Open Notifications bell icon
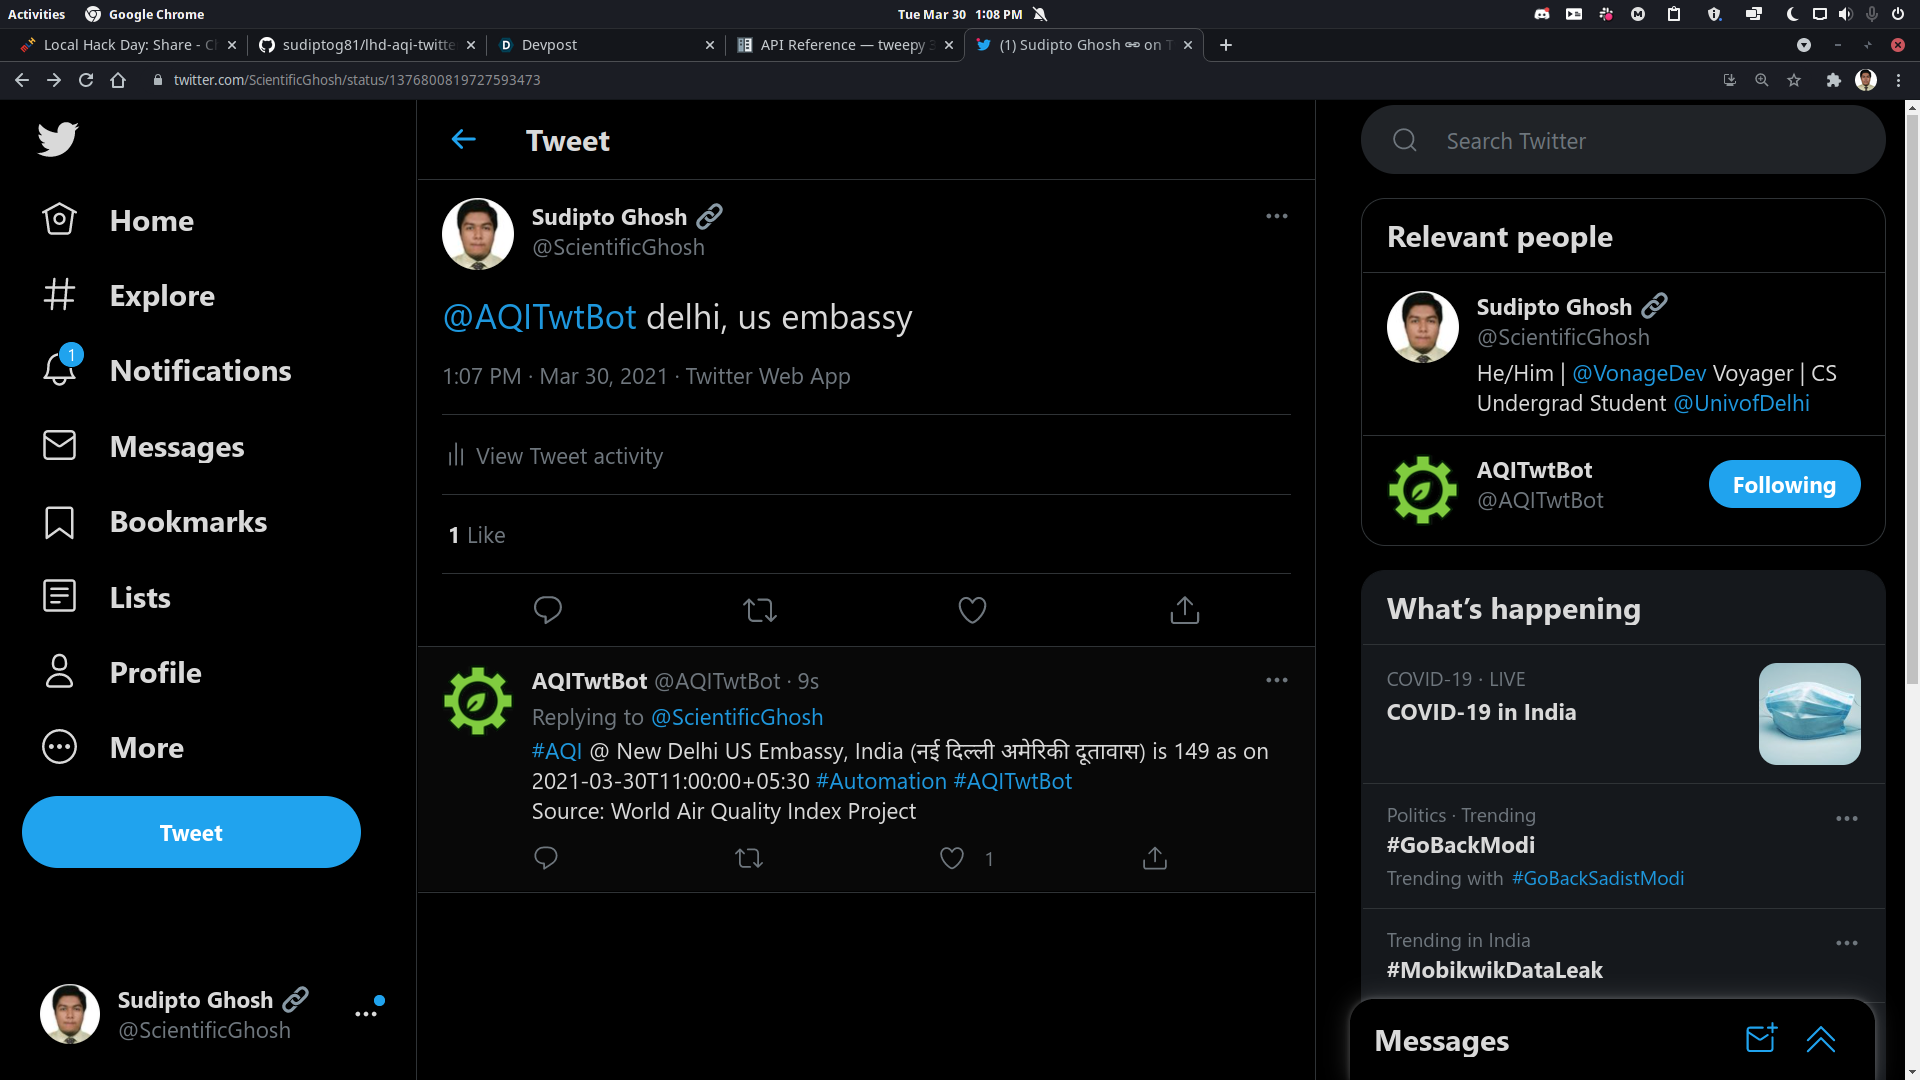Screen dimensions: 1920x1080 [60, 369]
